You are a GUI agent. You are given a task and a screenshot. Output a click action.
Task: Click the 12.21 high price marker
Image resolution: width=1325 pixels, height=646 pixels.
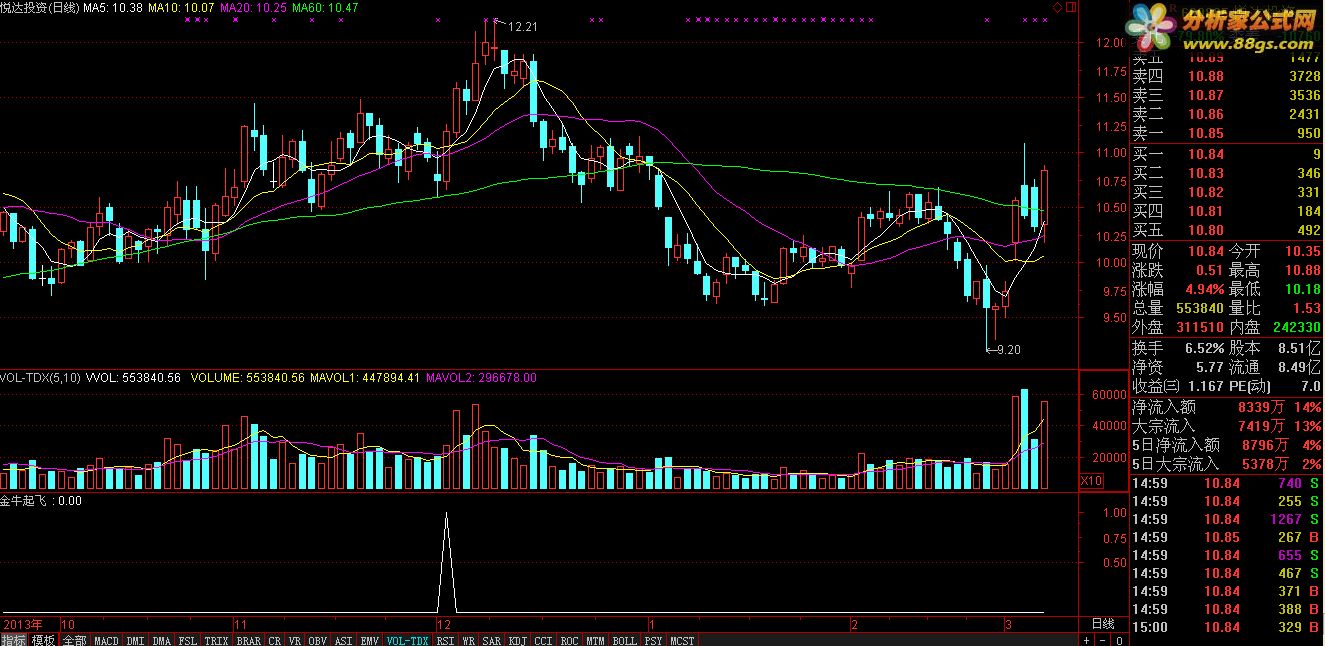point(523,27)
